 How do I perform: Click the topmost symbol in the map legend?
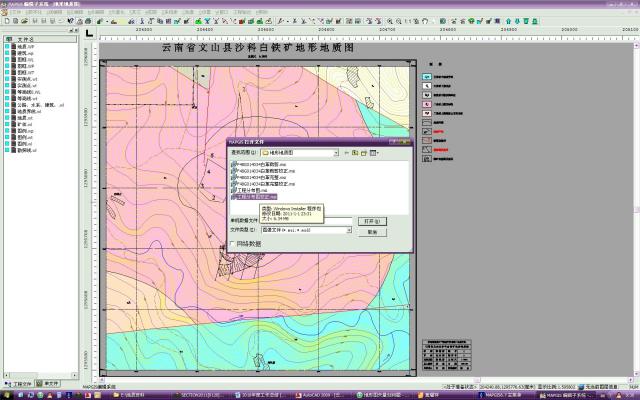[427, 76]
